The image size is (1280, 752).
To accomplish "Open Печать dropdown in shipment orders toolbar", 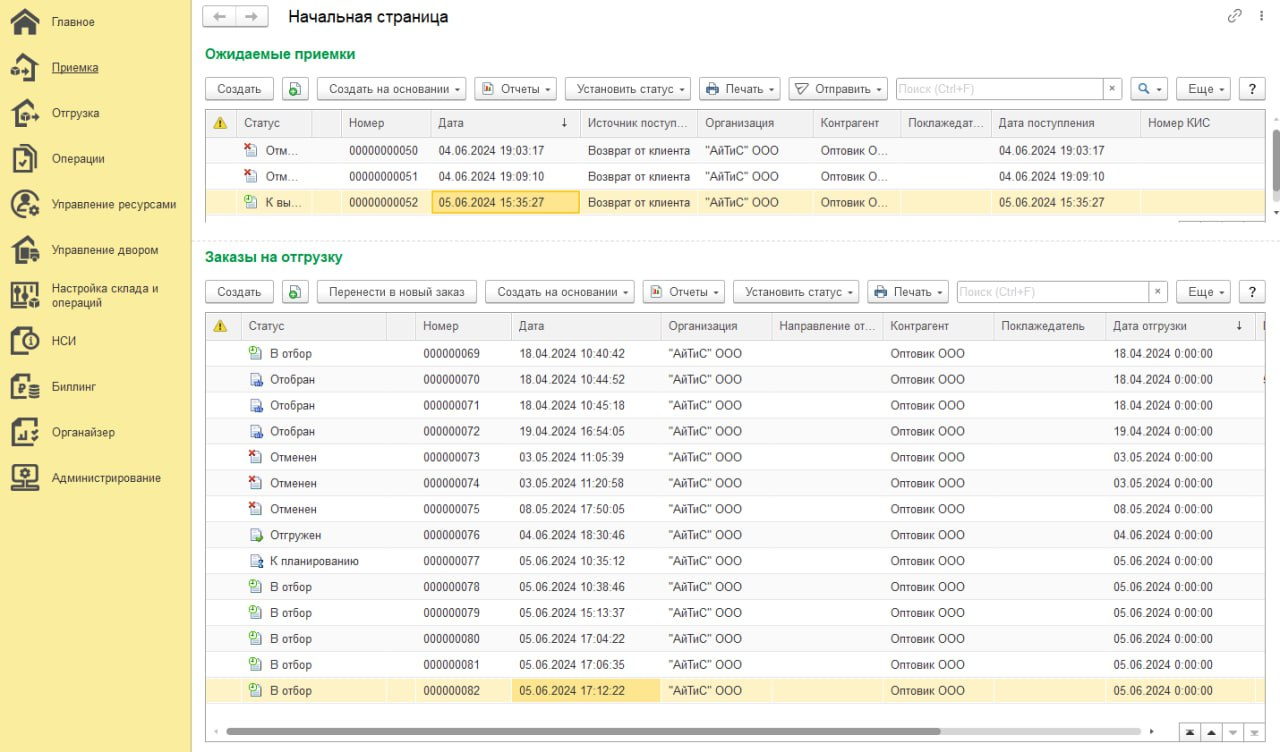I will [907, 292].
